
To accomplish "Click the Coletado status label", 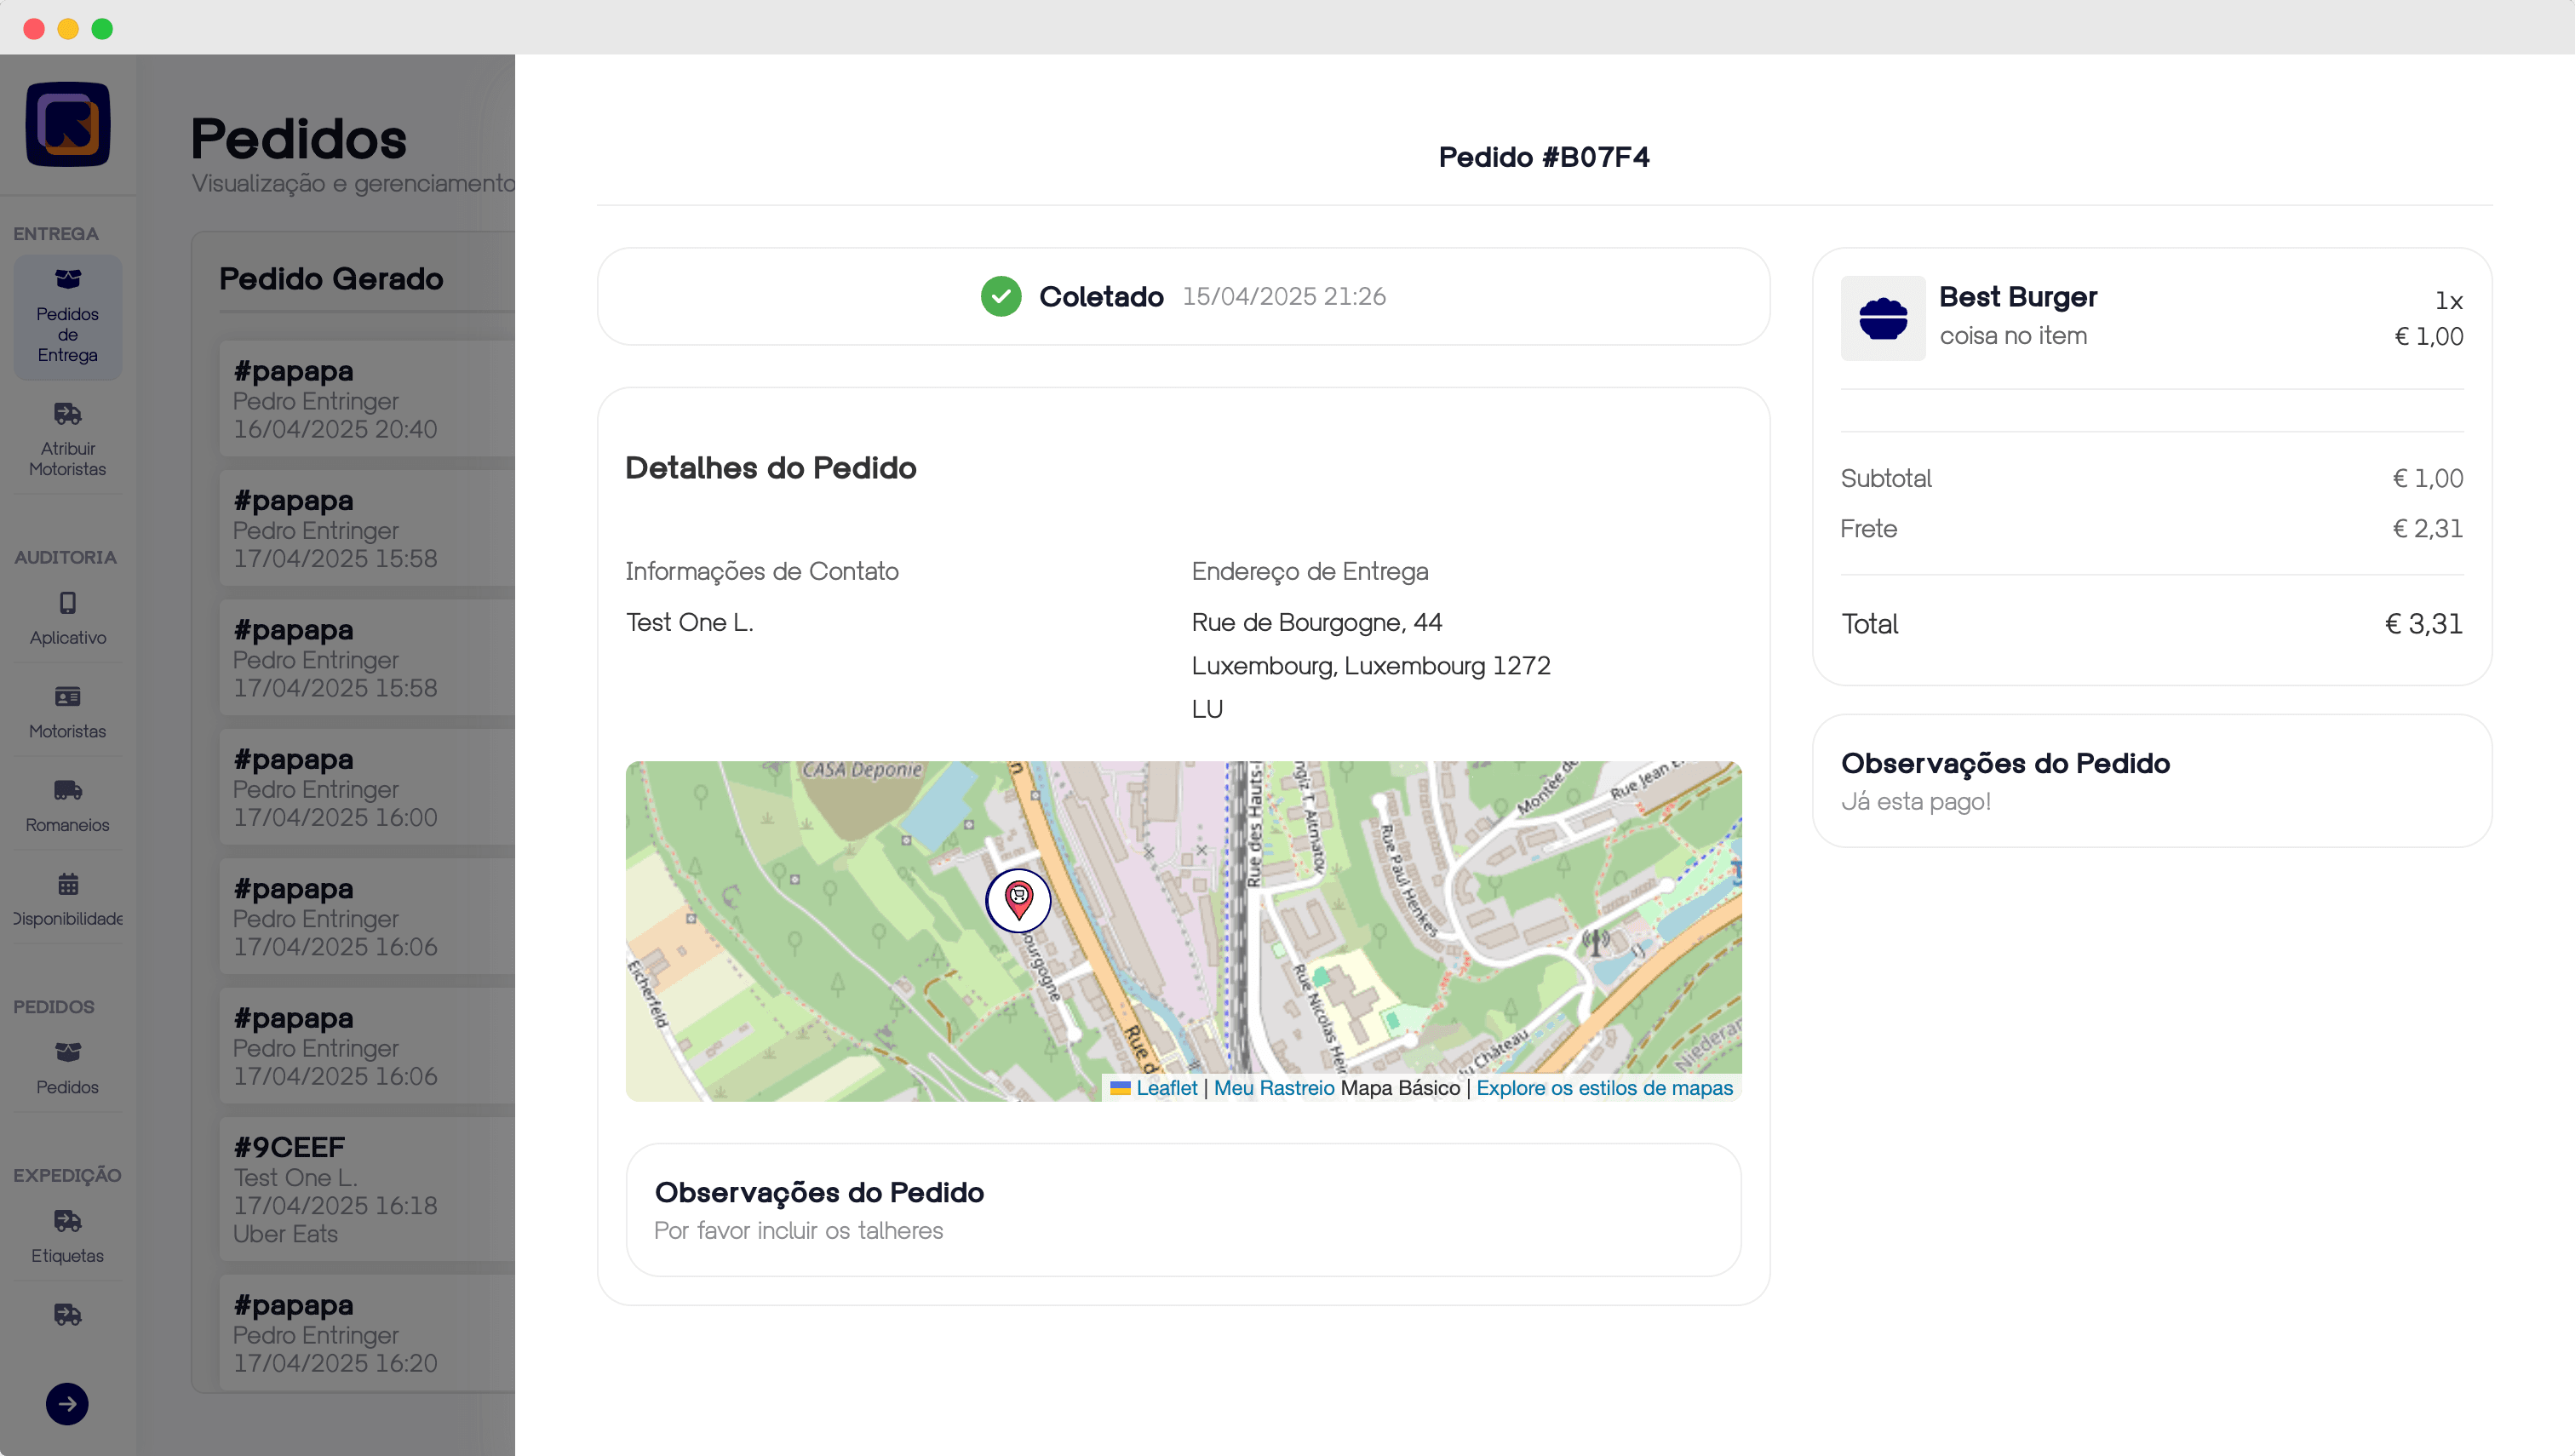I will (1101, 297).
